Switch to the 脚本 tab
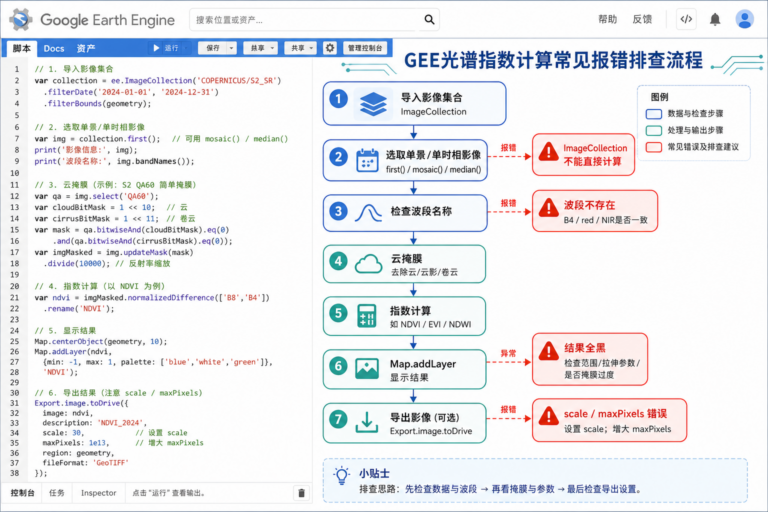 tap(22, 49)
